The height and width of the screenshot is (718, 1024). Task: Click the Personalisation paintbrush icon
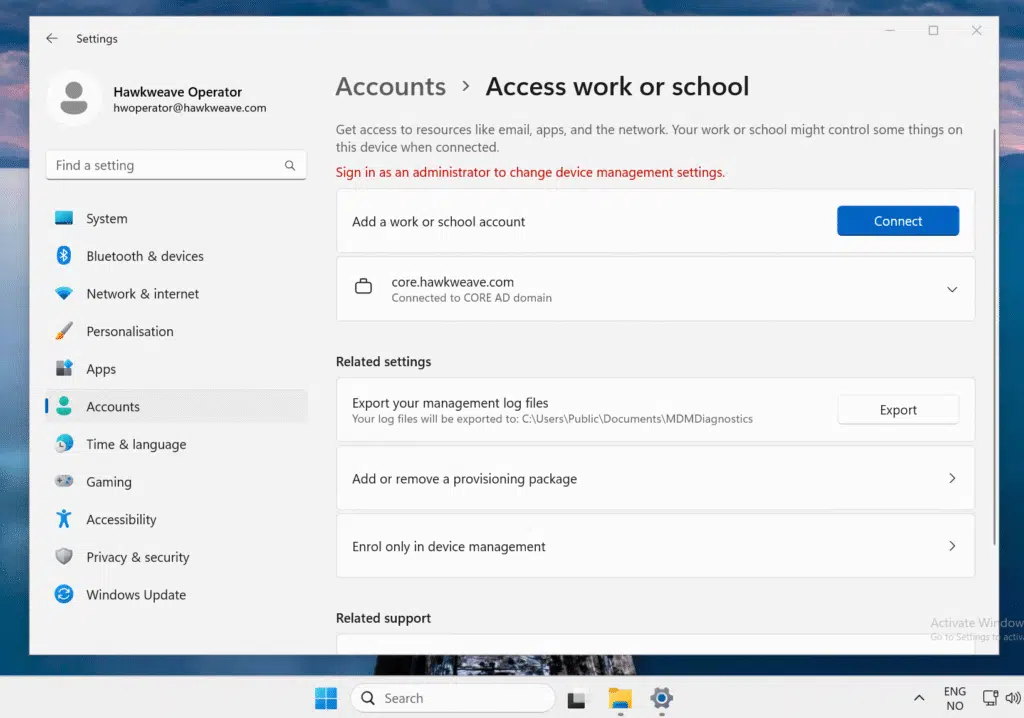(x=64, y=331)
